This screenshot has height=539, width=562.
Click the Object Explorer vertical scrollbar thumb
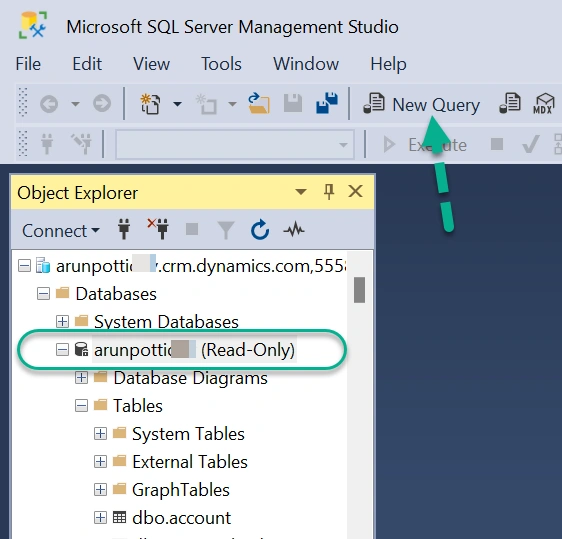click(359, 290)
